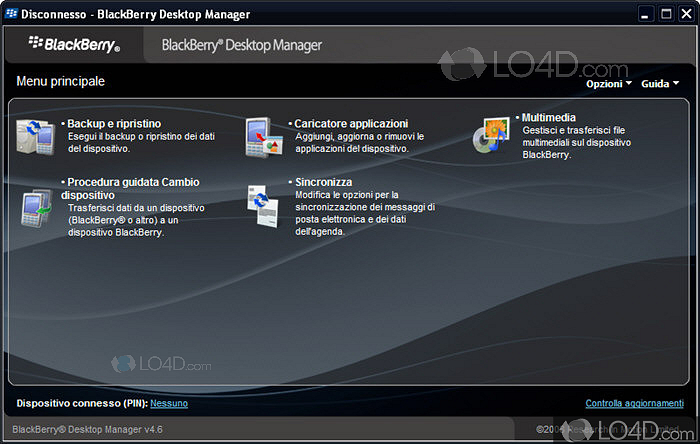Viewport: 700px width, 444px height.
Task: Minimize the Desktop Manager window
Action: tap(645, 14)
